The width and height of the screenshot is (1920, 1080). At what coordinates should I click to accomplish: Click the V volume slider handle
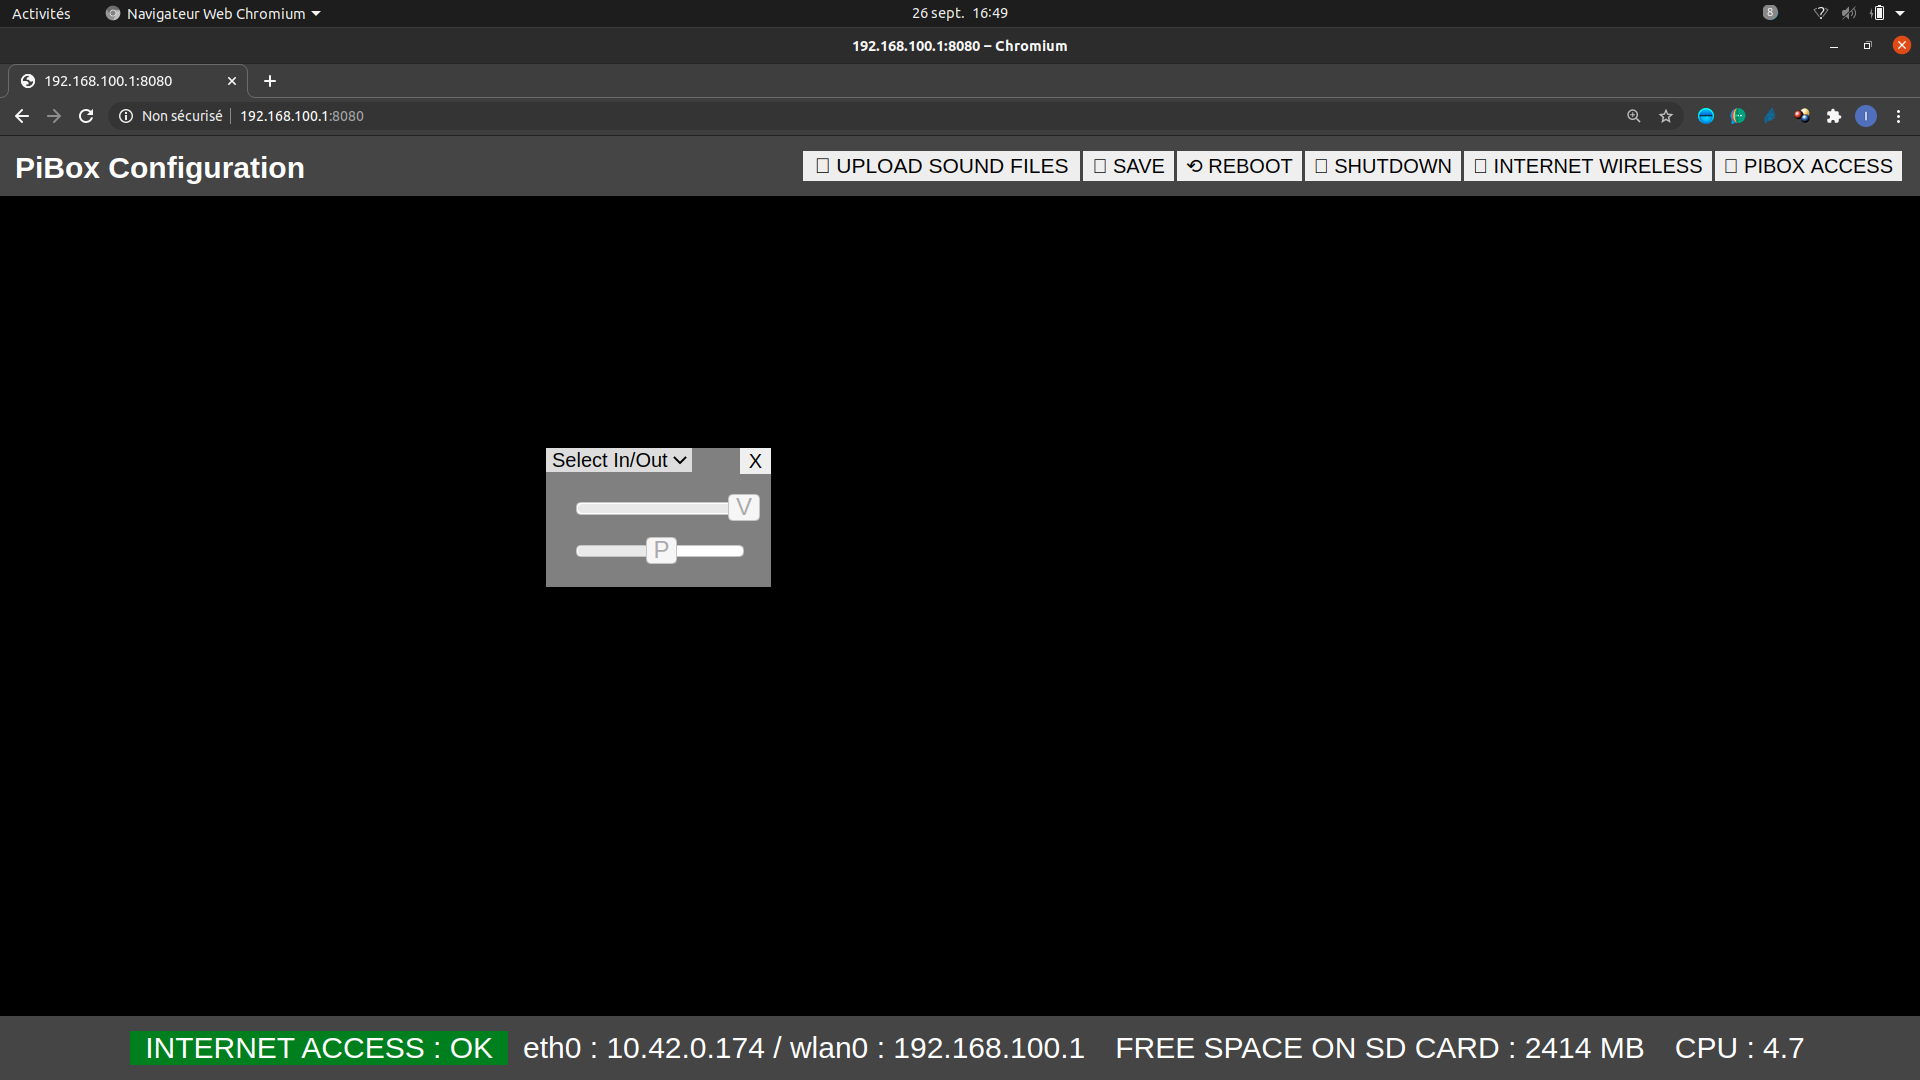[743, 508]
